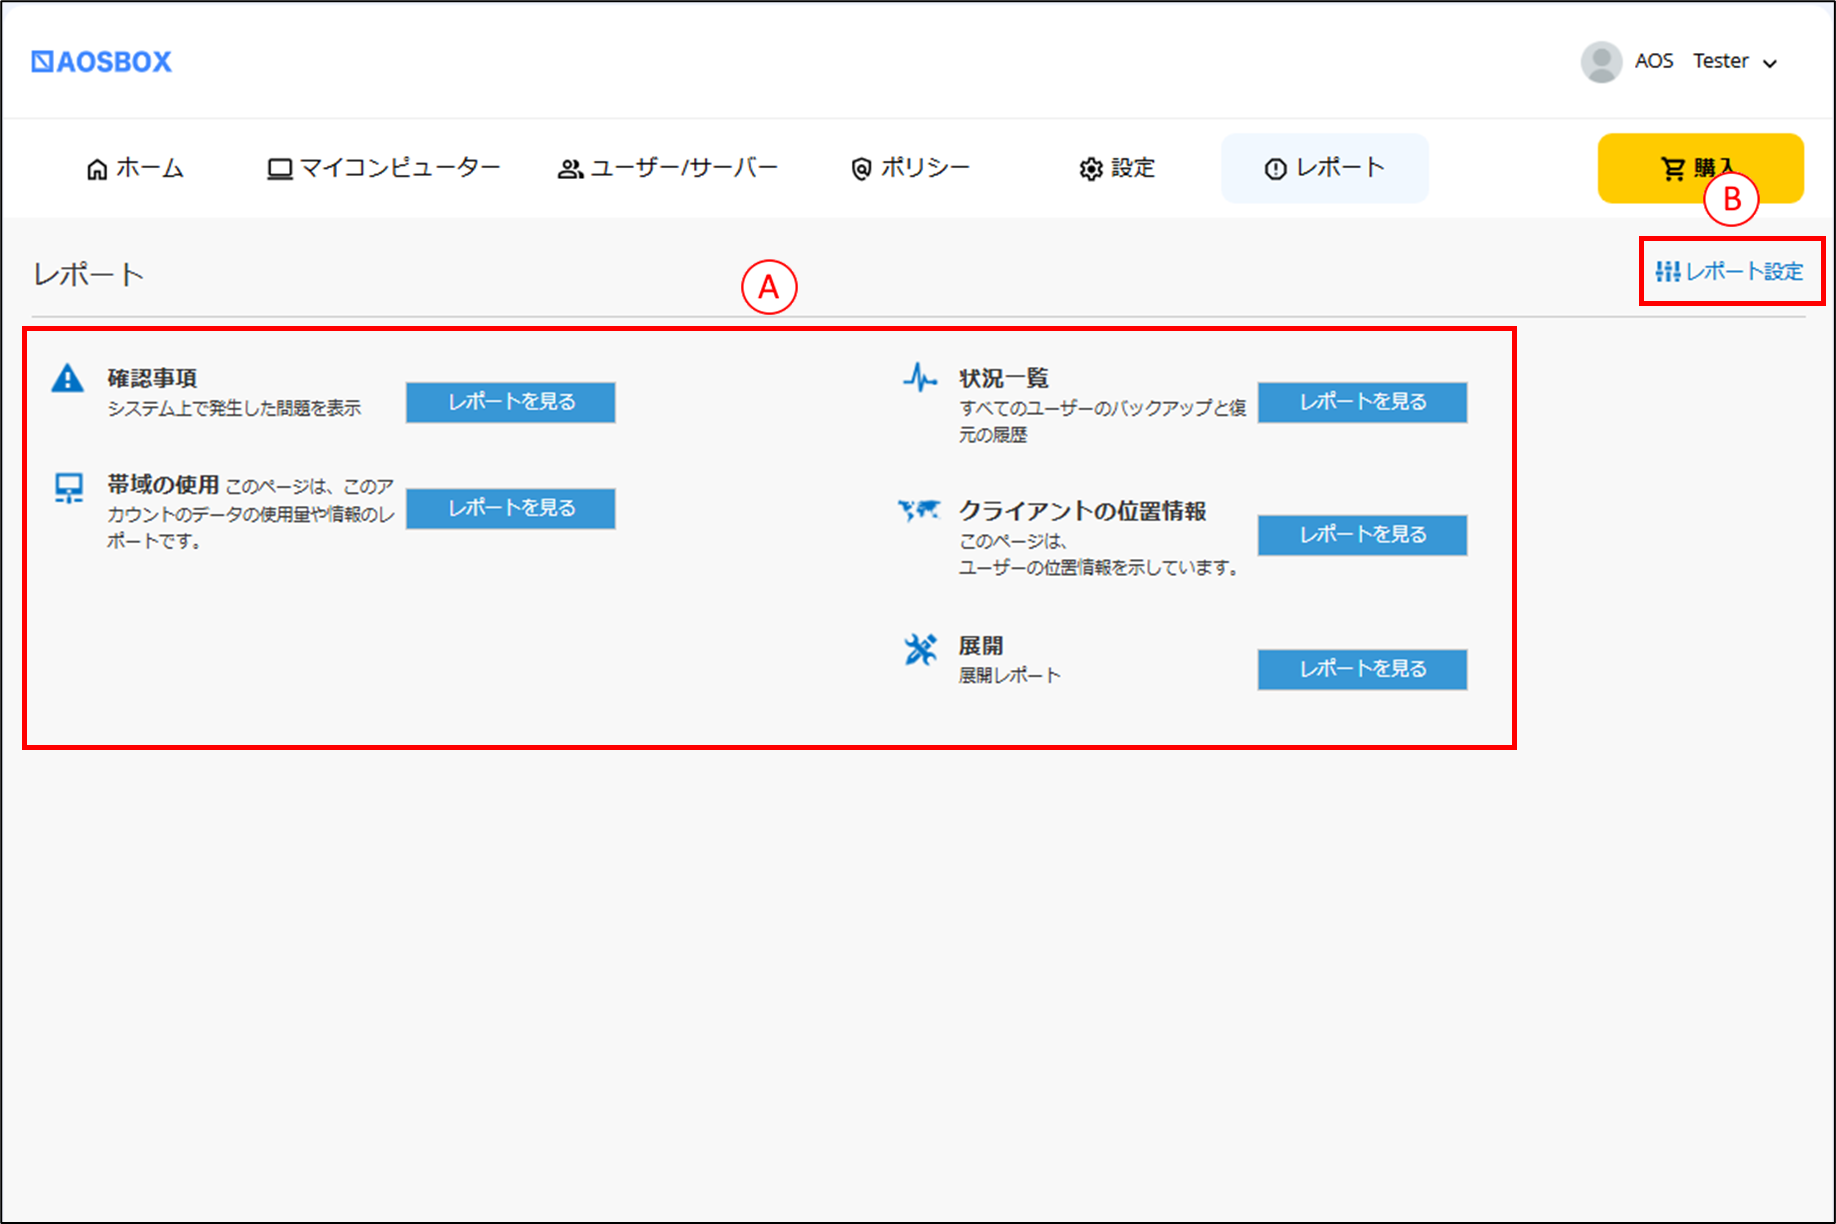Click the AOSBOX logo
Screen dimensions: 1836x1224
coord(101,62)
